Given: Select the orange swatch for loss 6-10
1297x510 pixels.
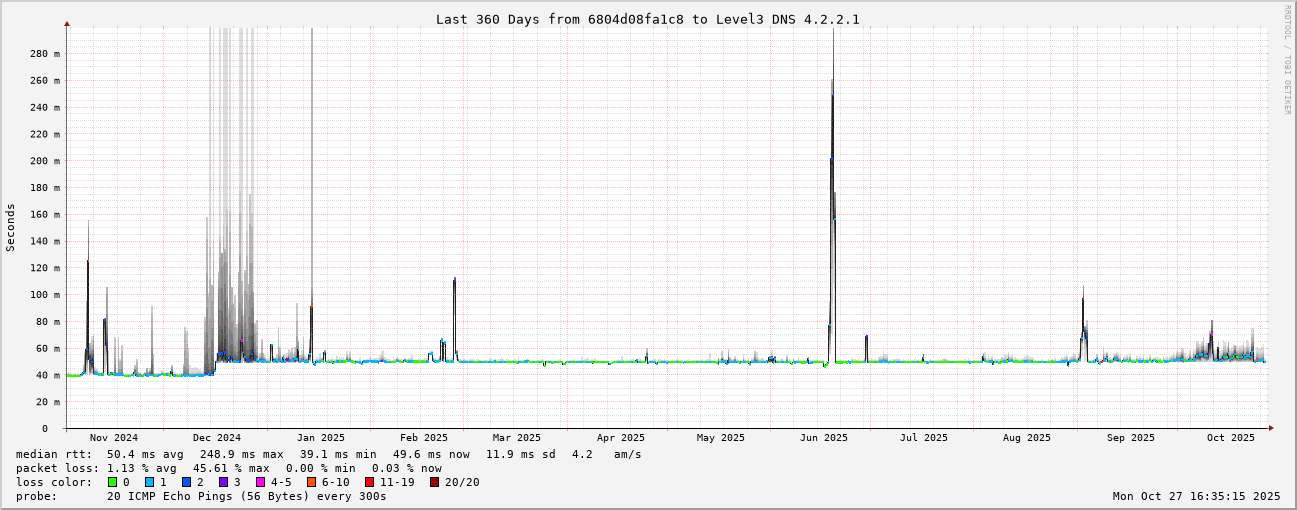Looking at the screenshot, I should pos(311,482).
